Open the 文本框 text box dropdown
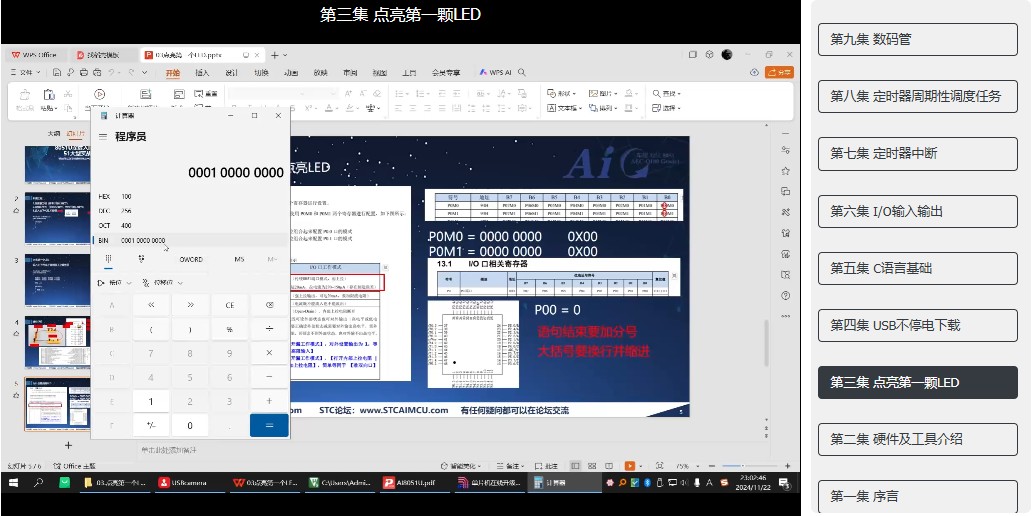The width and height of the screenshot is (1032, 516). point(564,107)
